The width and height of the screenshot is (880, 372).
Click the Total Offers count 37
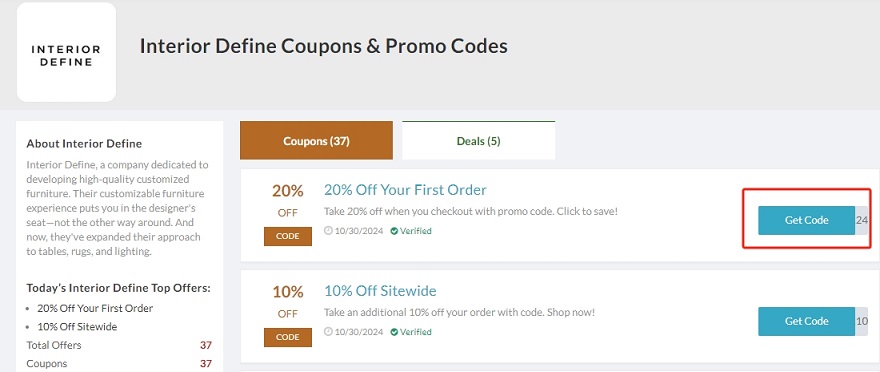pyautogui.click(x=206, y=345)
